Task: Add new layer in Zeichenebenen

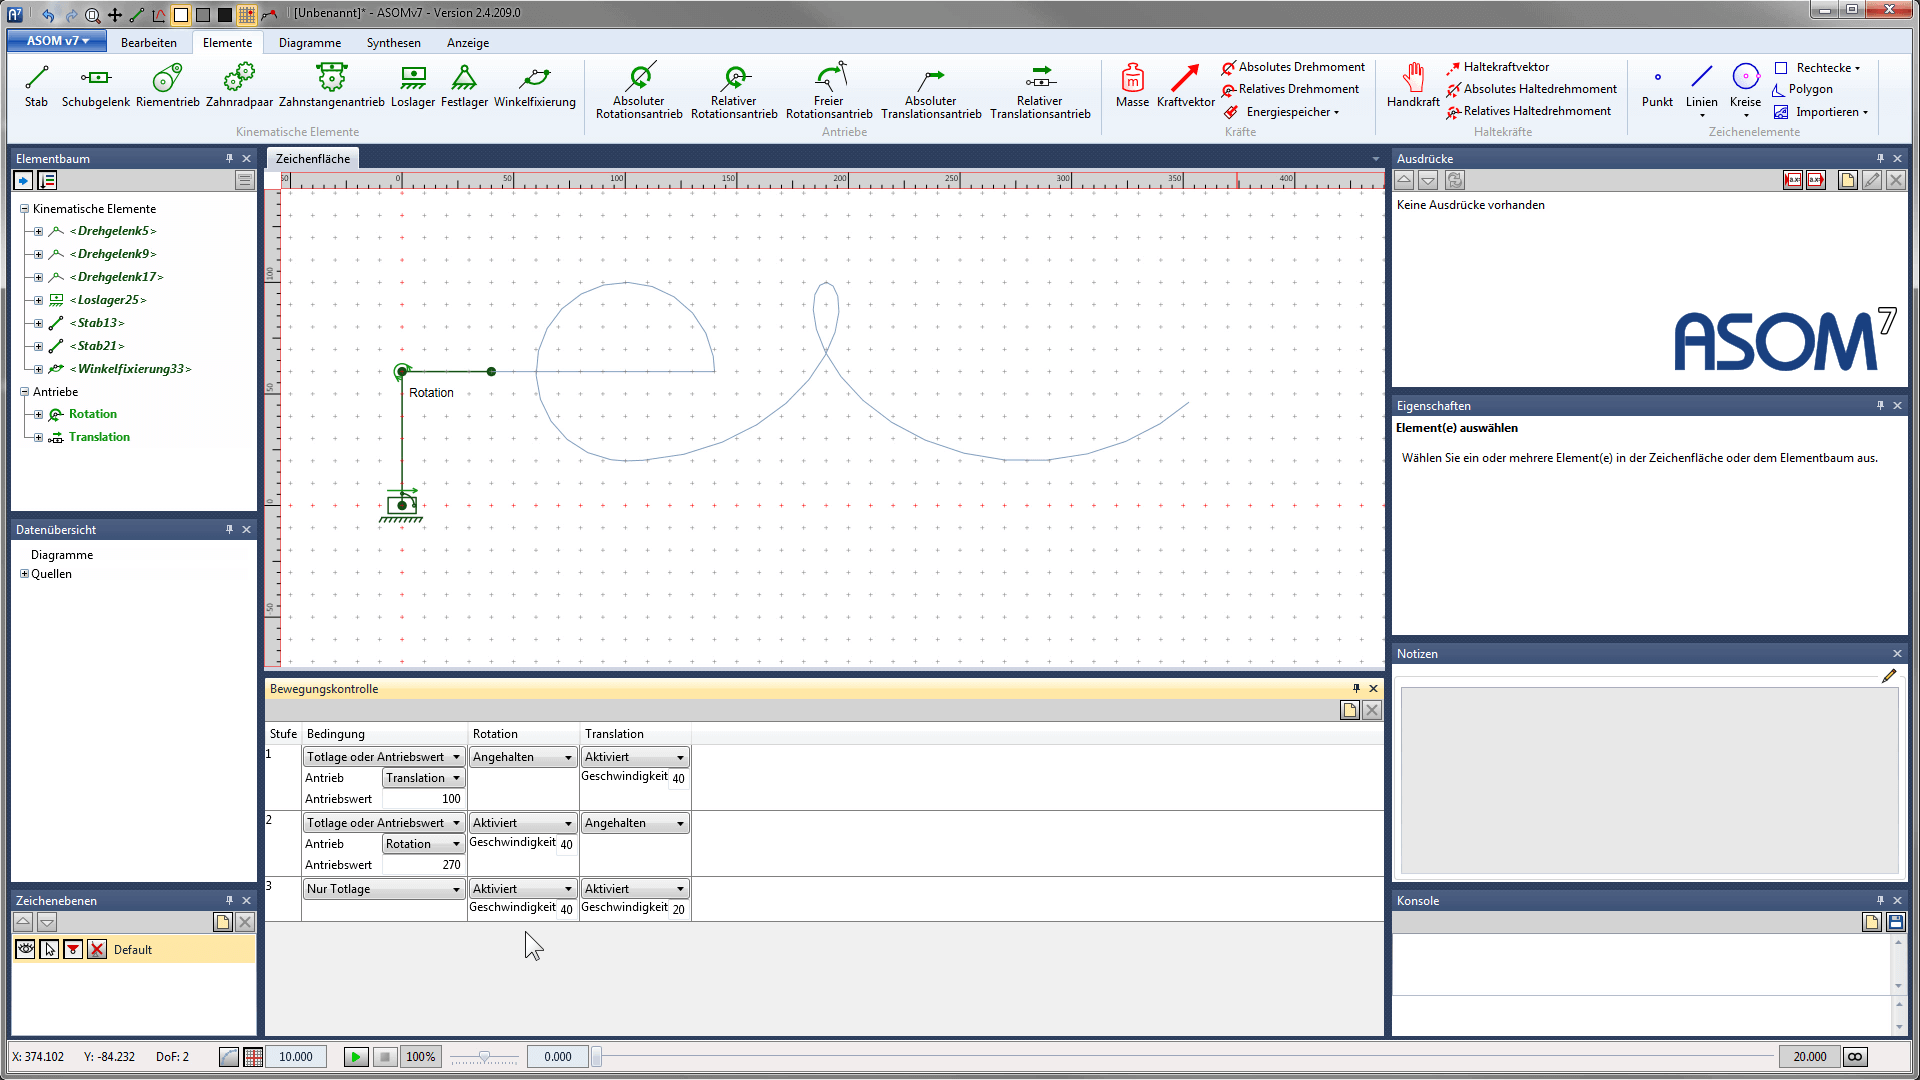Action: tap(223, 922)
